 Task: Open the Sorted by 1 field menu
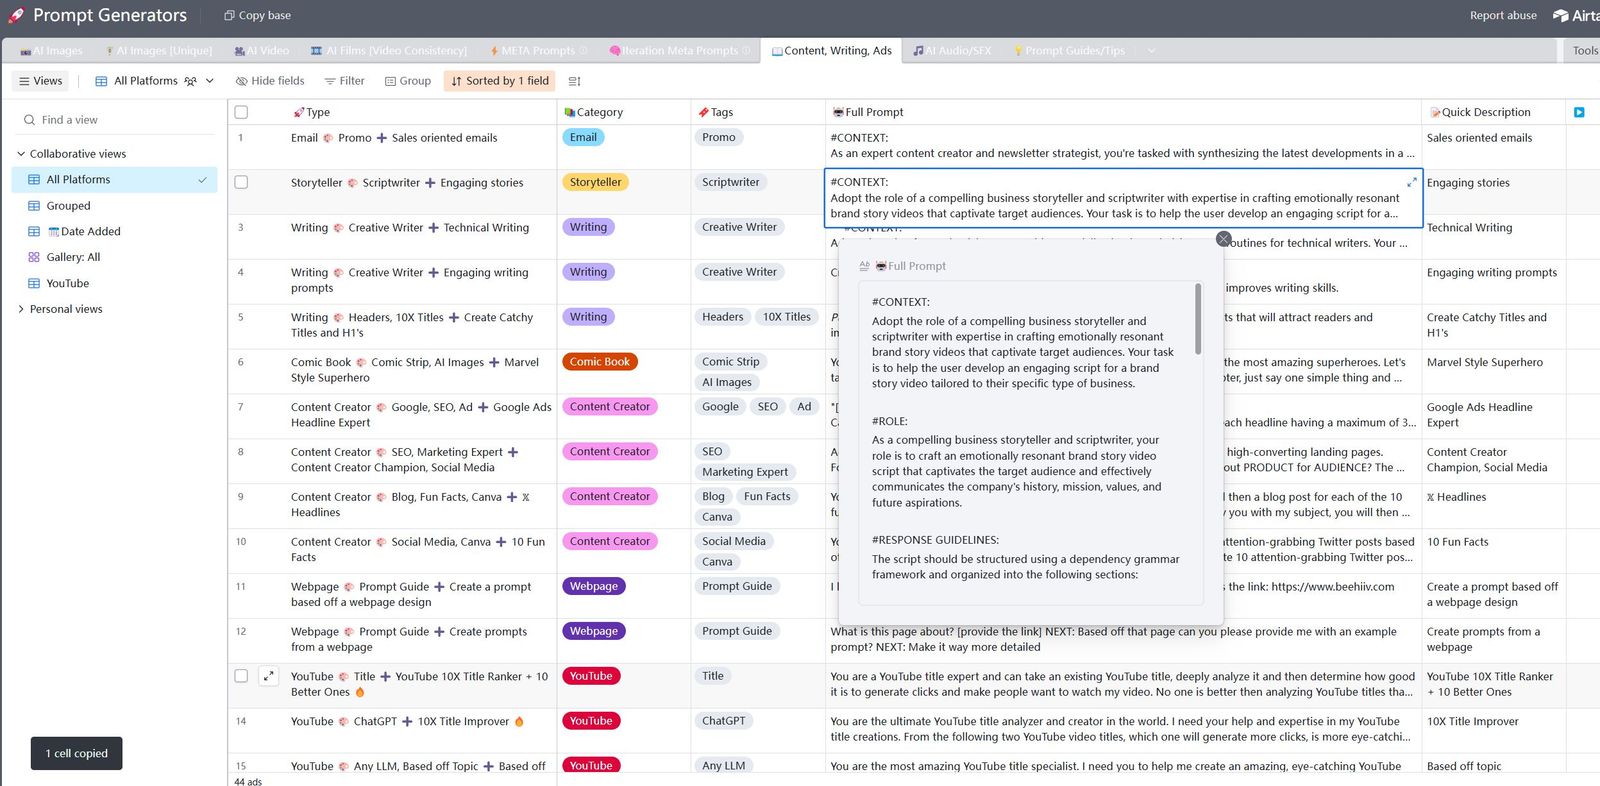pos(500,81)
